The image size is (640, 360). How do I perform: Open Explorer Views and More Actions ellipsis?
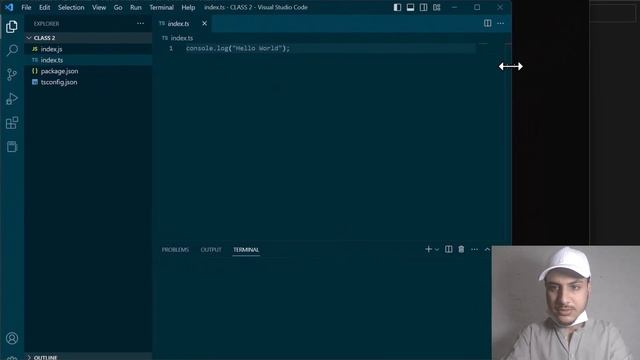(x=140, y=24)
